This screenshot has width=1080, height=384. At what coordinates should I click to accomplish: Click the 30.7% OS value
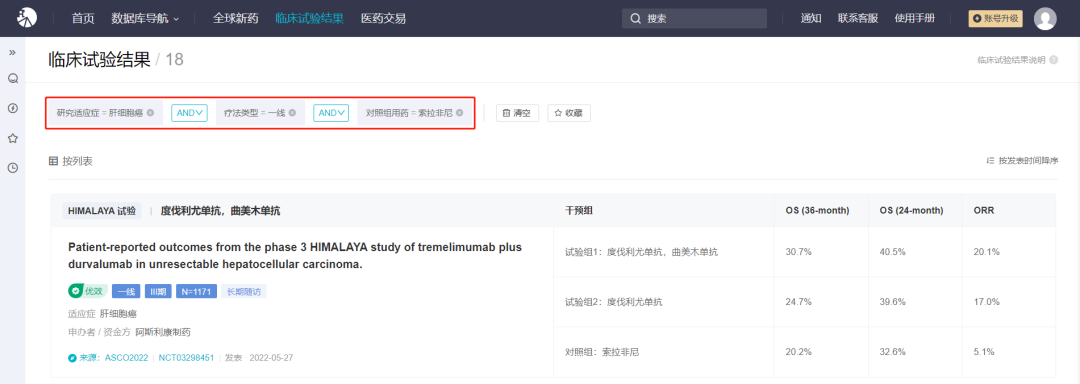(x=798, y=252)
